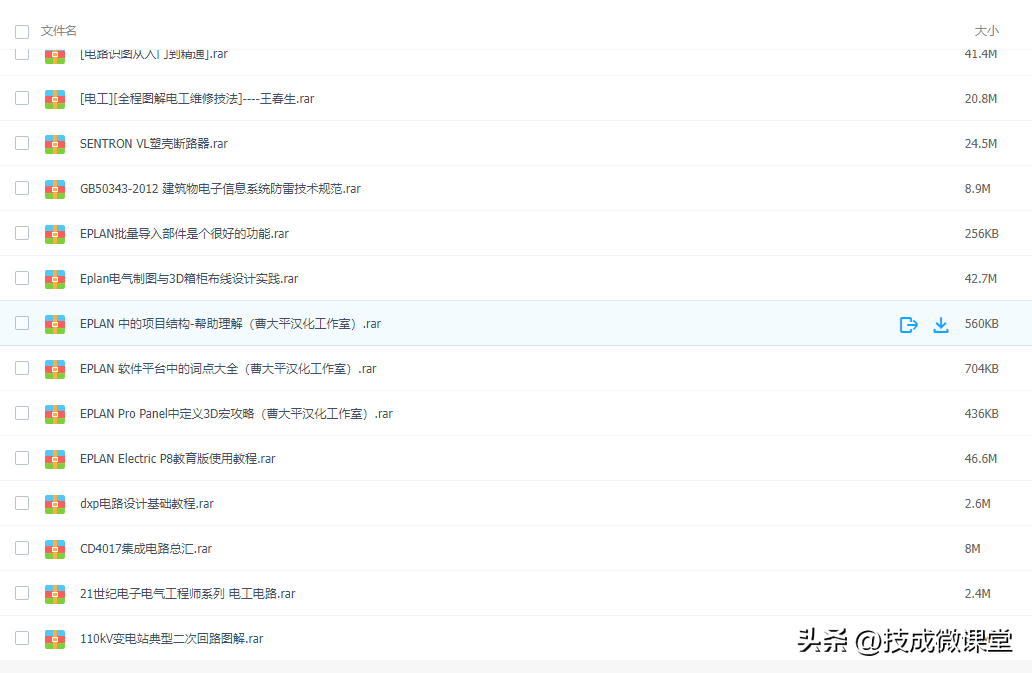Click the 2.6M size value
Screen dimensions: 1032x673
click(x=977, y=503)
